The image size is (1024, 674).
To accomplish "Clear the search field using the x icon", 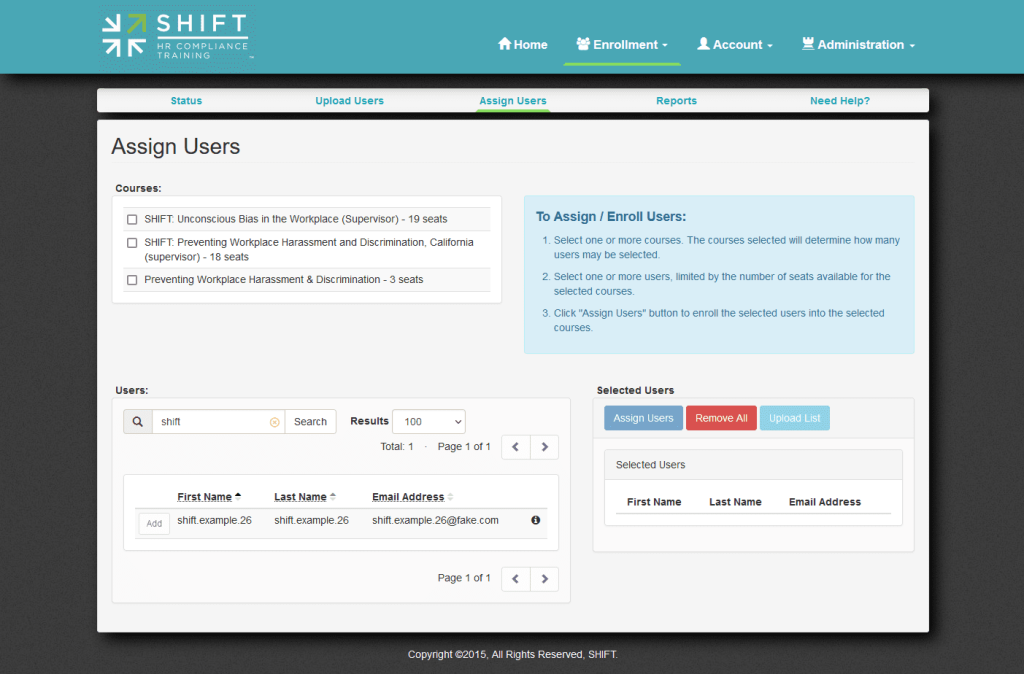I will point(274,422).
